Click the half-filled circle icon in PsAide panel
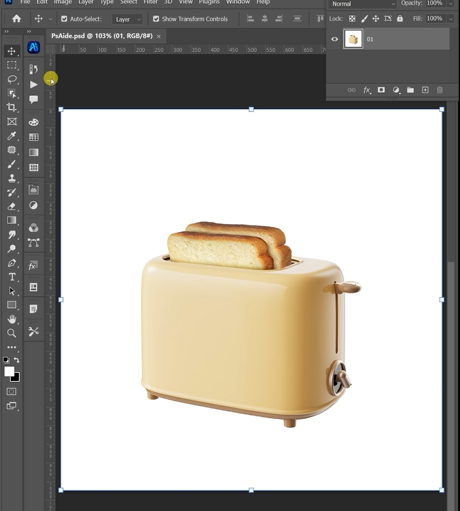The height and width of the screenshot is (511, 460). point(33,205)
